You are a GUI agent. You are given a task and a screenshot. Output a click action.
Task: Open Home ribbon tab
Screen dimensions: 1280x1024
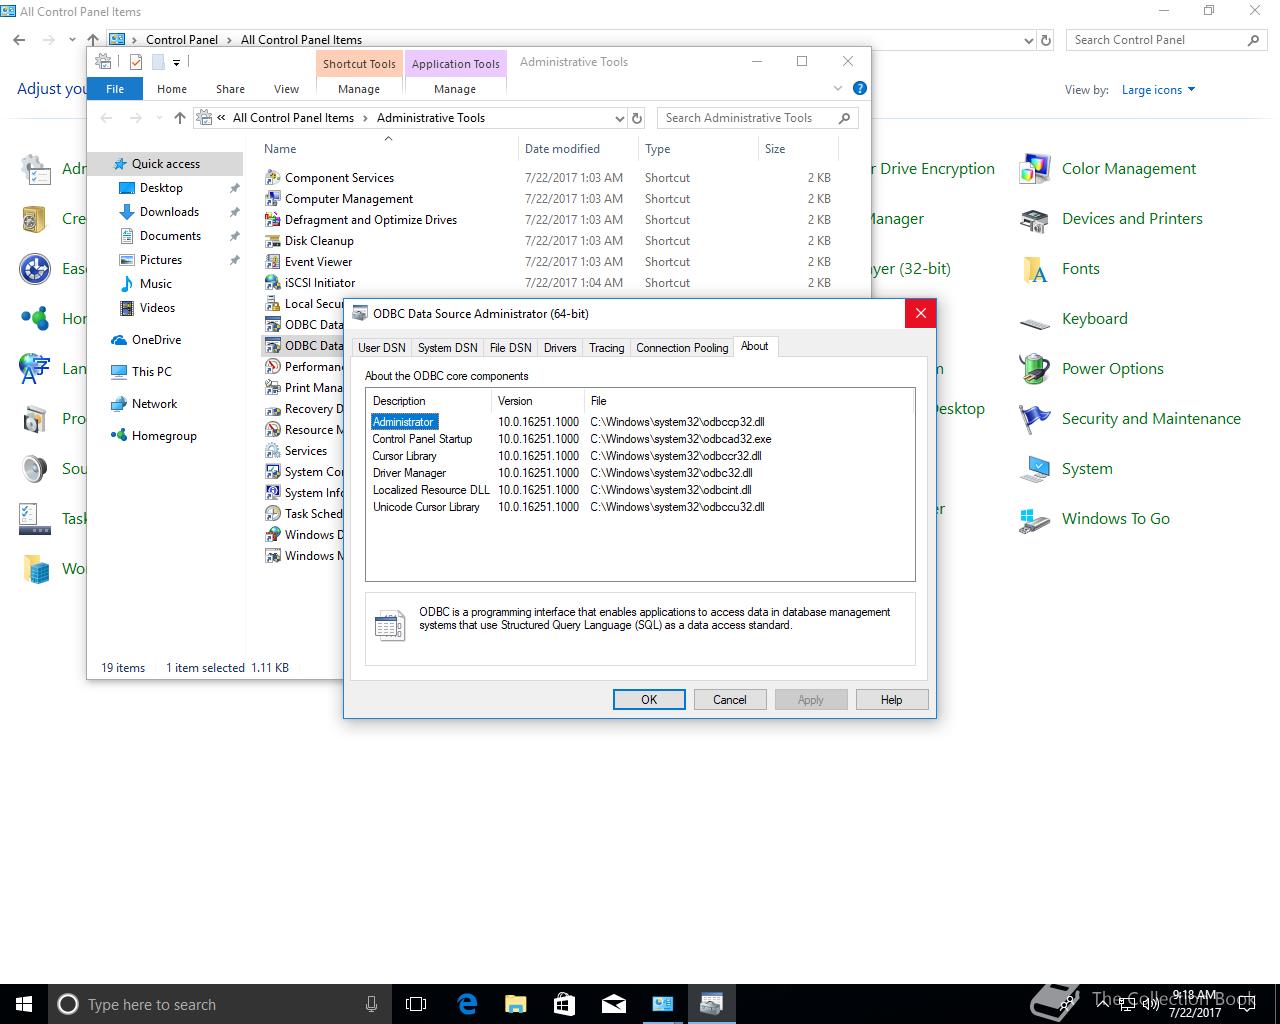(172, 89)
